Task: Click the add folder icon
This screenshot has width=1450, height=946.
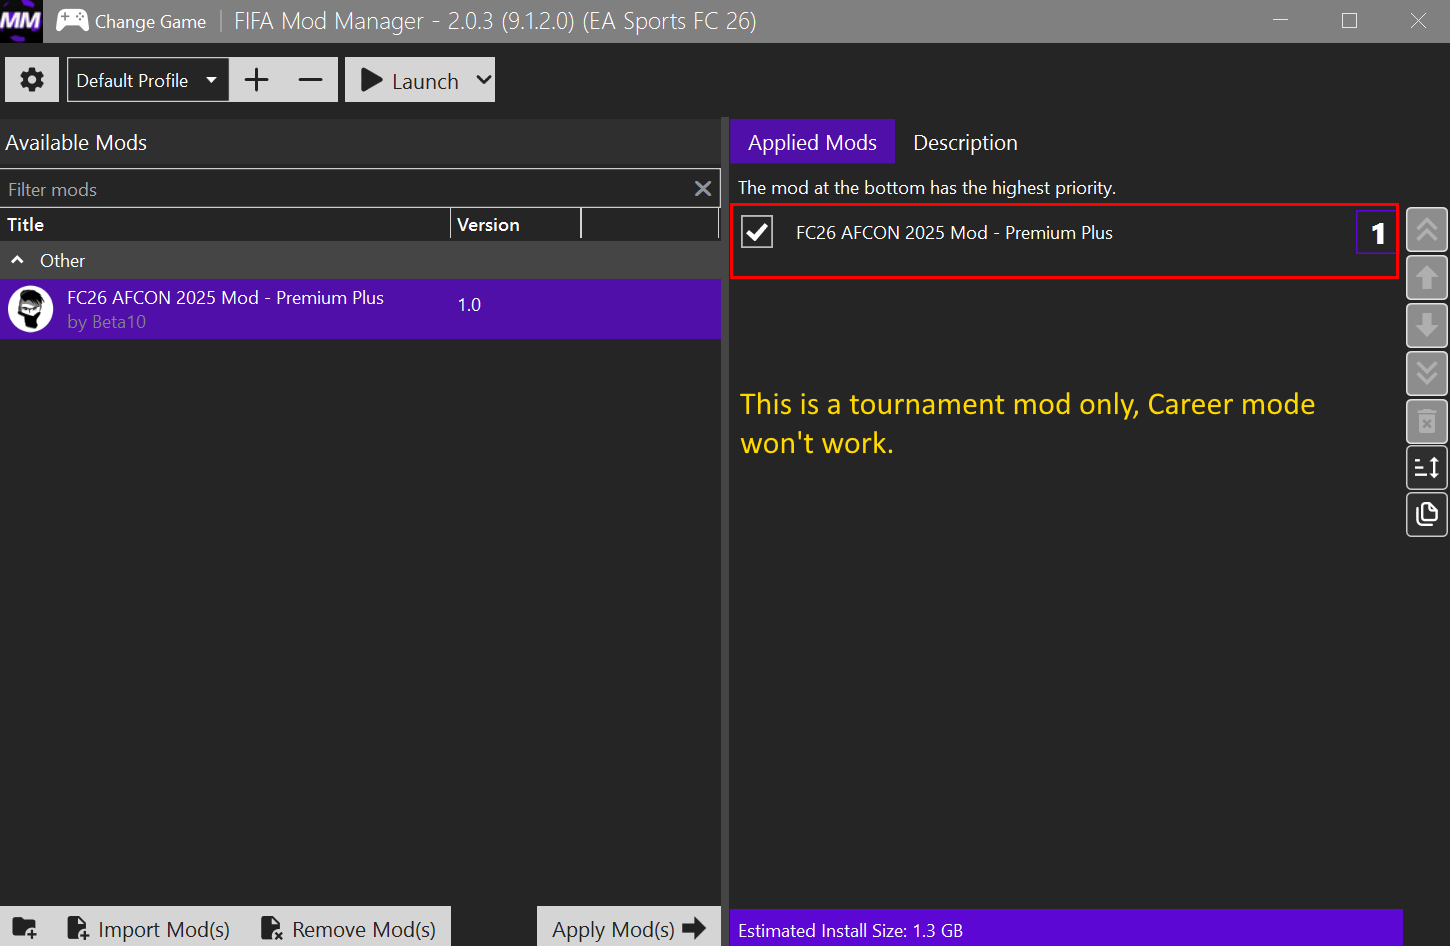Action: (25, 928)
